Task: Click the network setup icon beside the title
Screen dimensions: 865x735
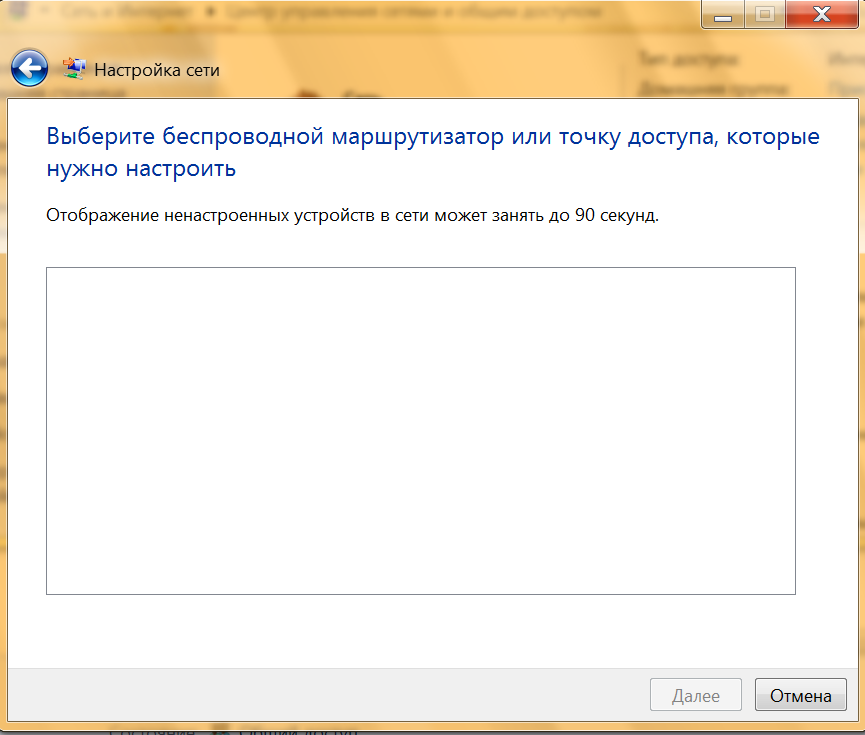Action: click(x=74, y=69)
